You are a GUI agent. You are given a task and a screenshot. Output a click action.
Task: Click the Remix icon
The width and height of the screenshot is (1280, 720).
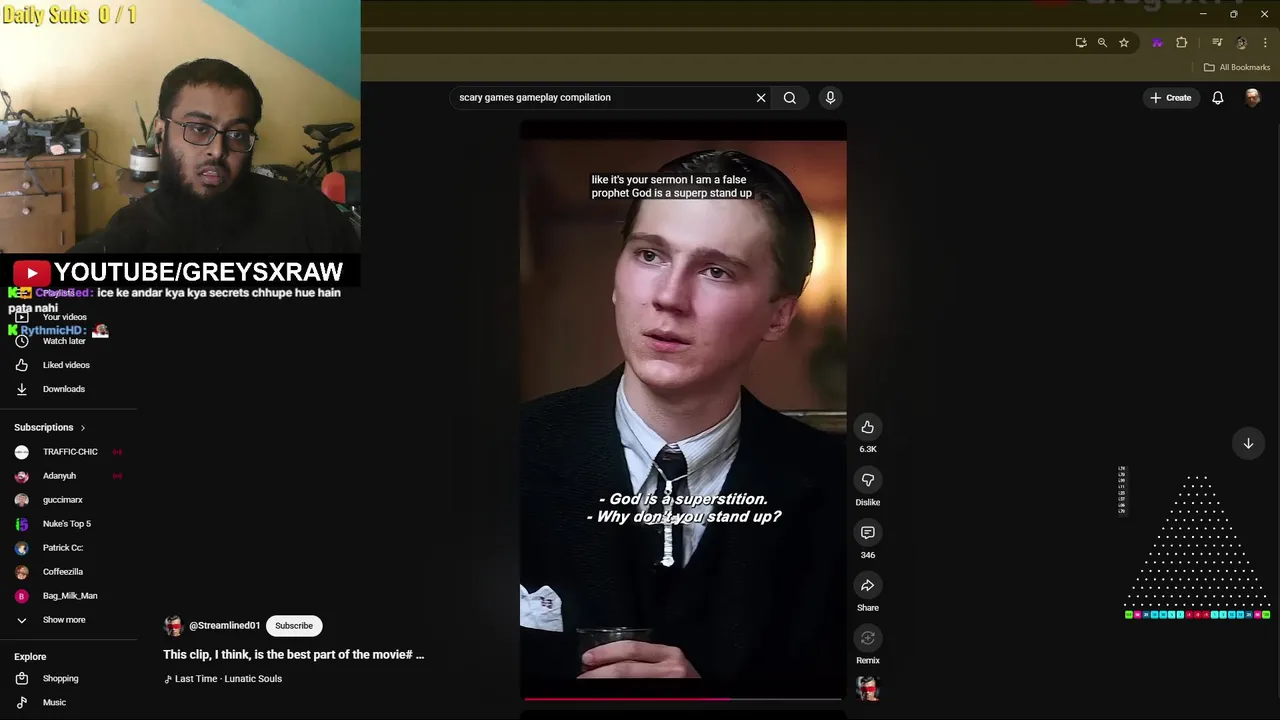point(867,638)
